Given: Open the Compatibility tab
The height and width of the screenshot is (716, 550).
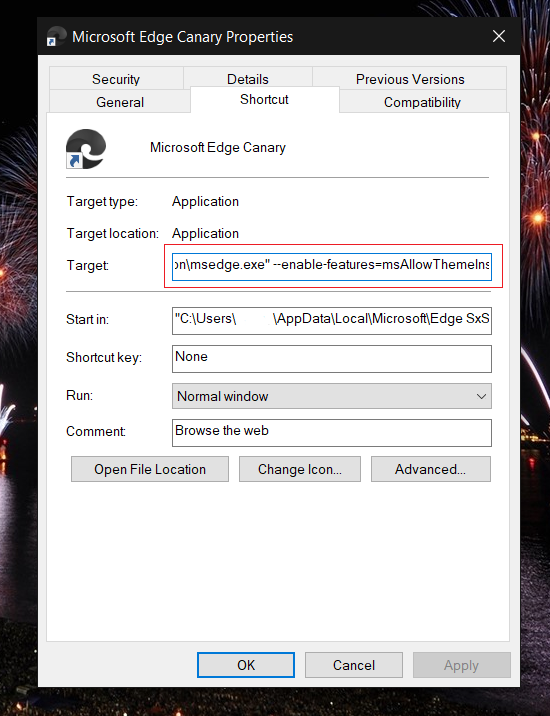Looking at the screenshot, I should (x=422, y=102).
